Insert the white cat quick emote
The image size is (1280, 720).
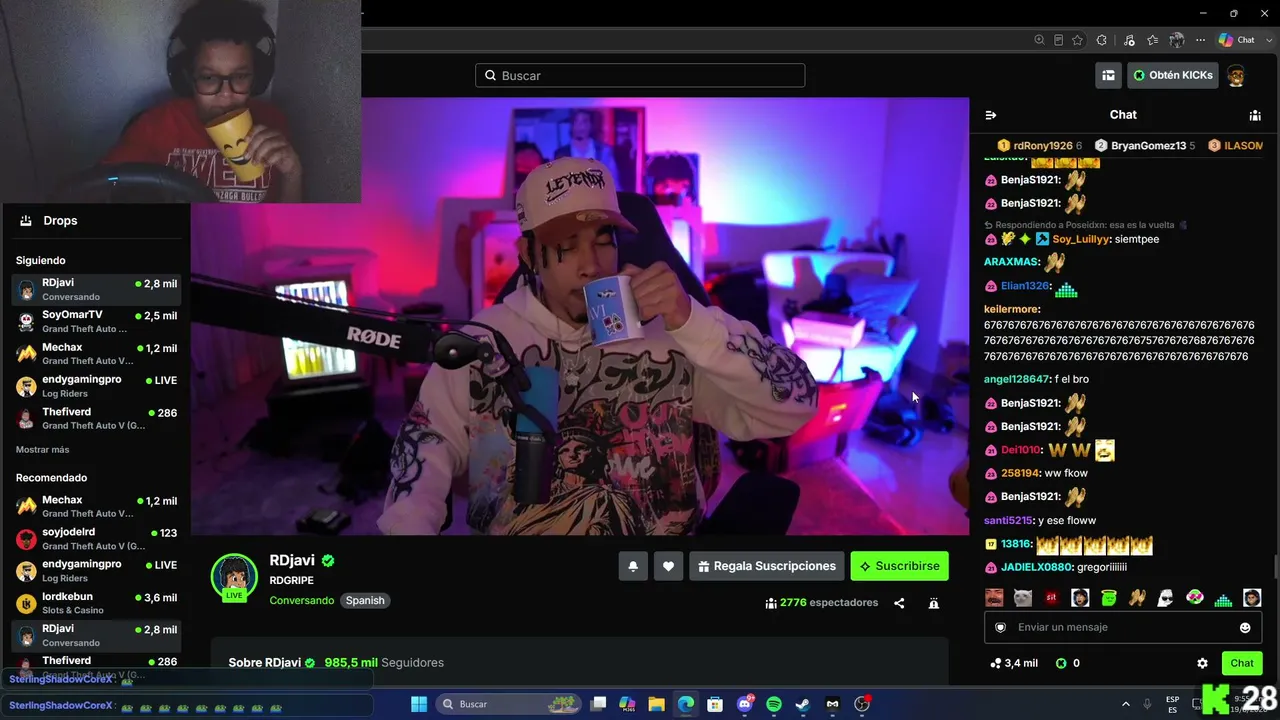(1023, 598)
